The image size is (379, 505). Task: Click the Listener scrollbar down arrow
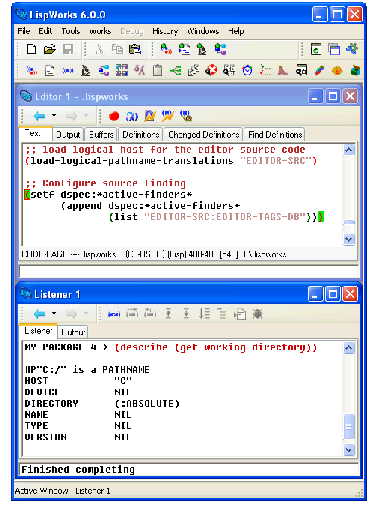click(349, 450)
